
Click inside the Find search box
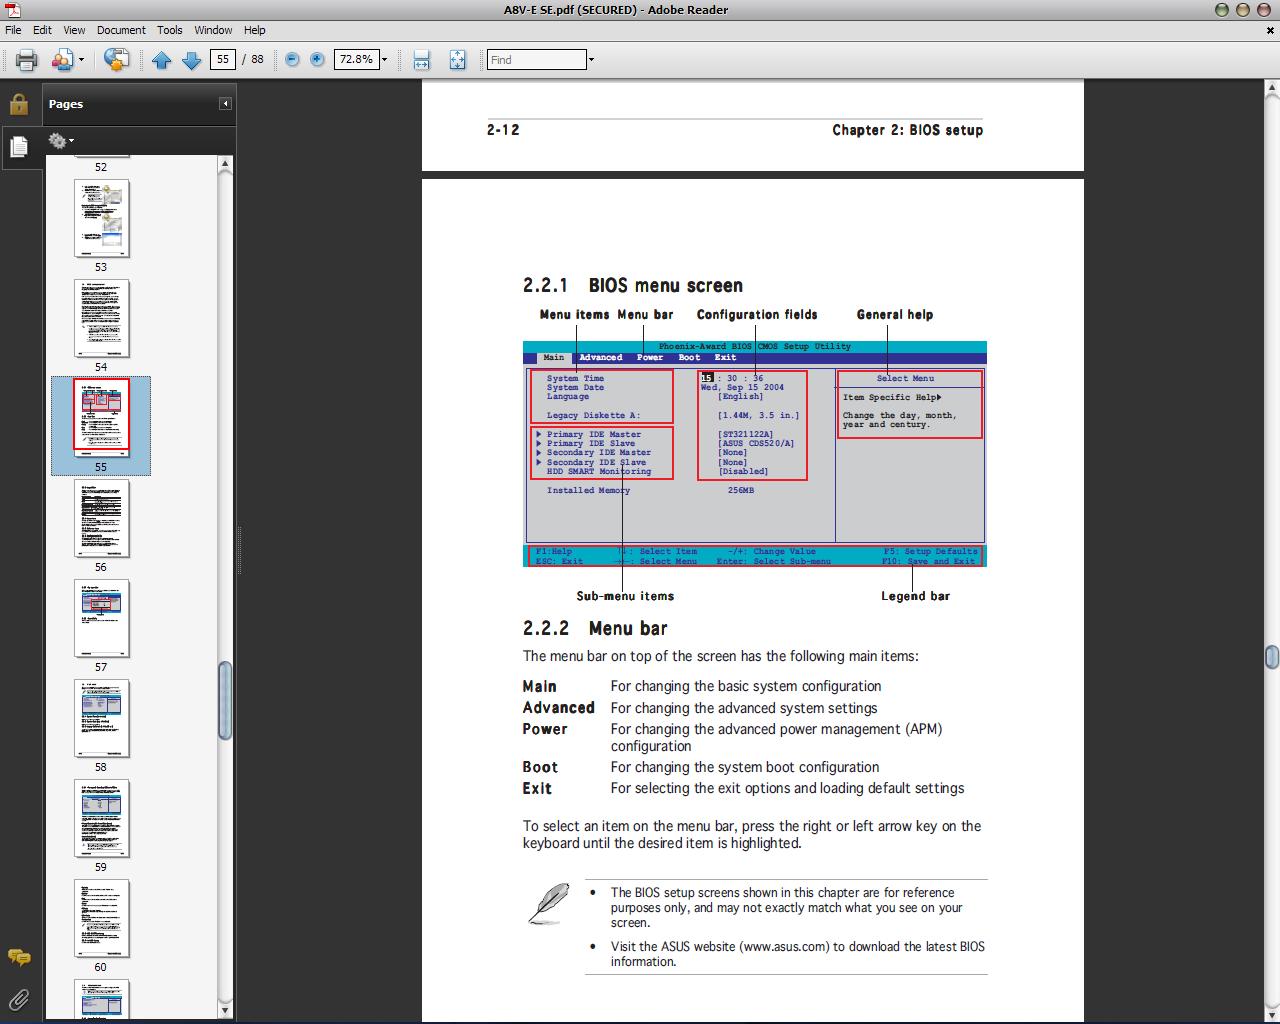[536, 60]
